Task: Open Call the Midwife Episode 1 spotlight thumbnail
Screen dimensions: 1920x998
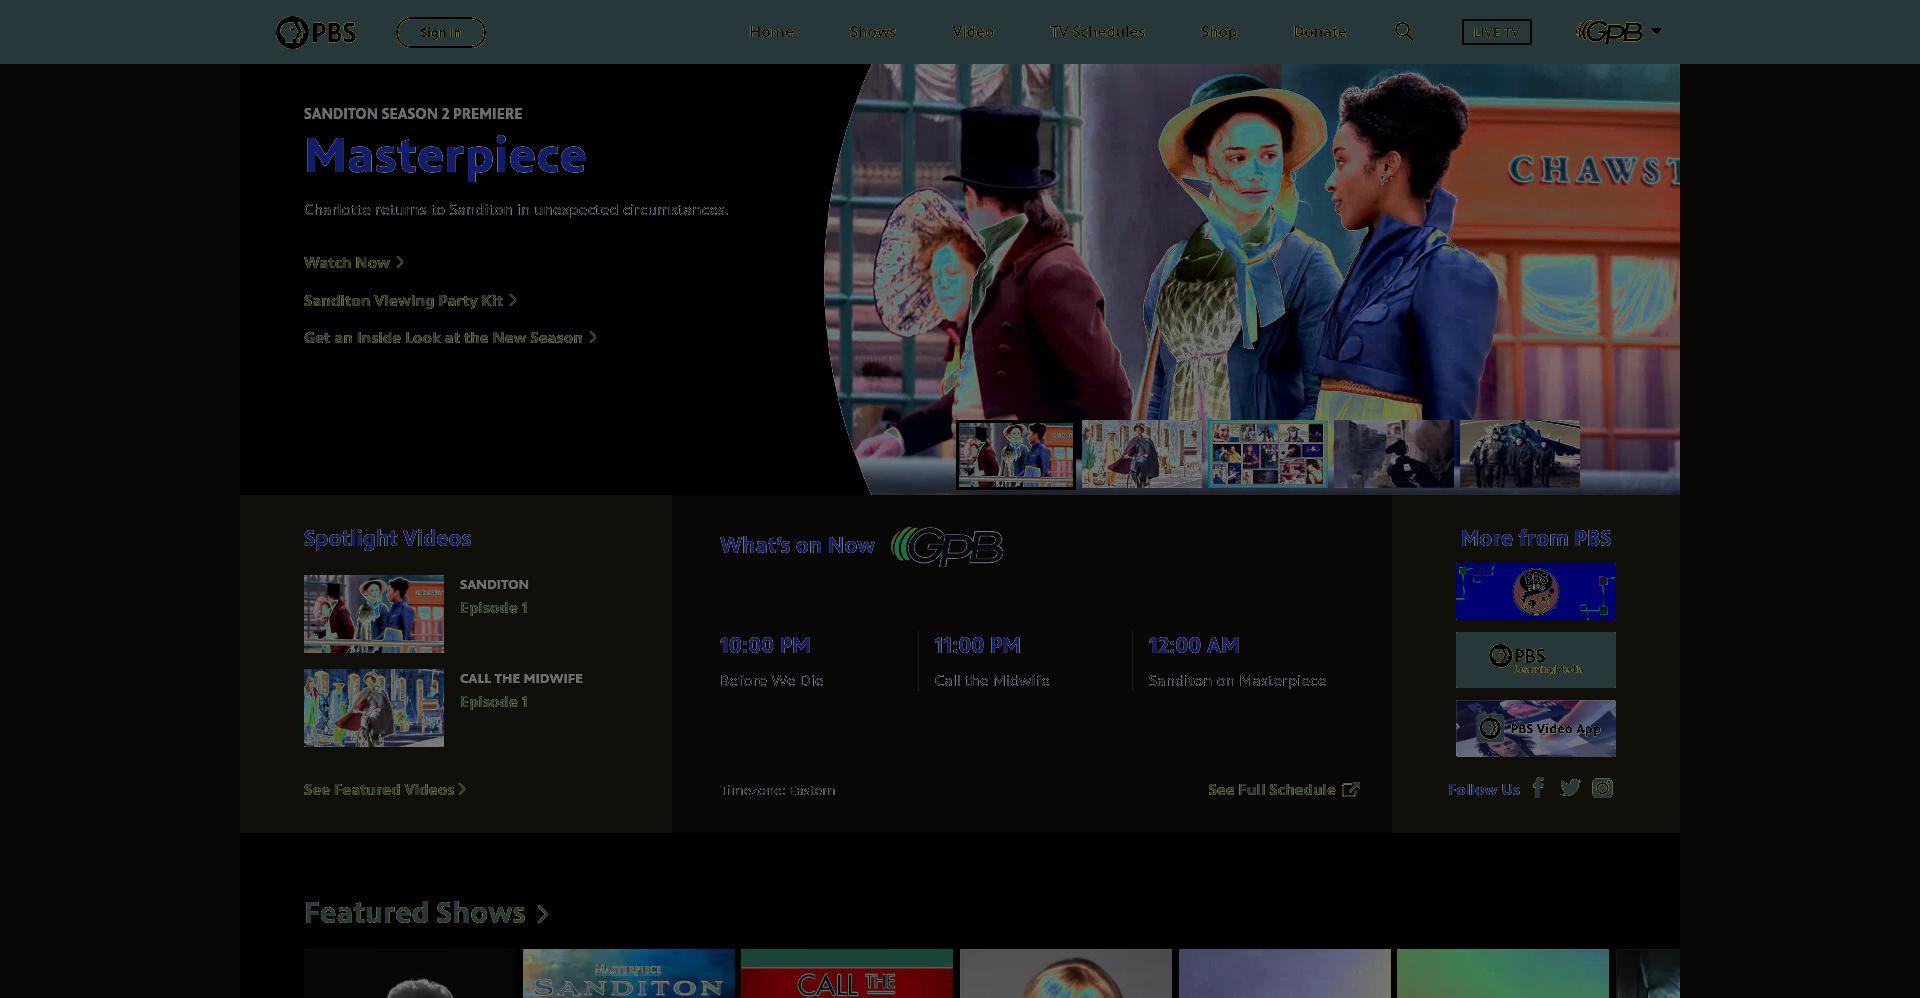Action: pos(374,708)
